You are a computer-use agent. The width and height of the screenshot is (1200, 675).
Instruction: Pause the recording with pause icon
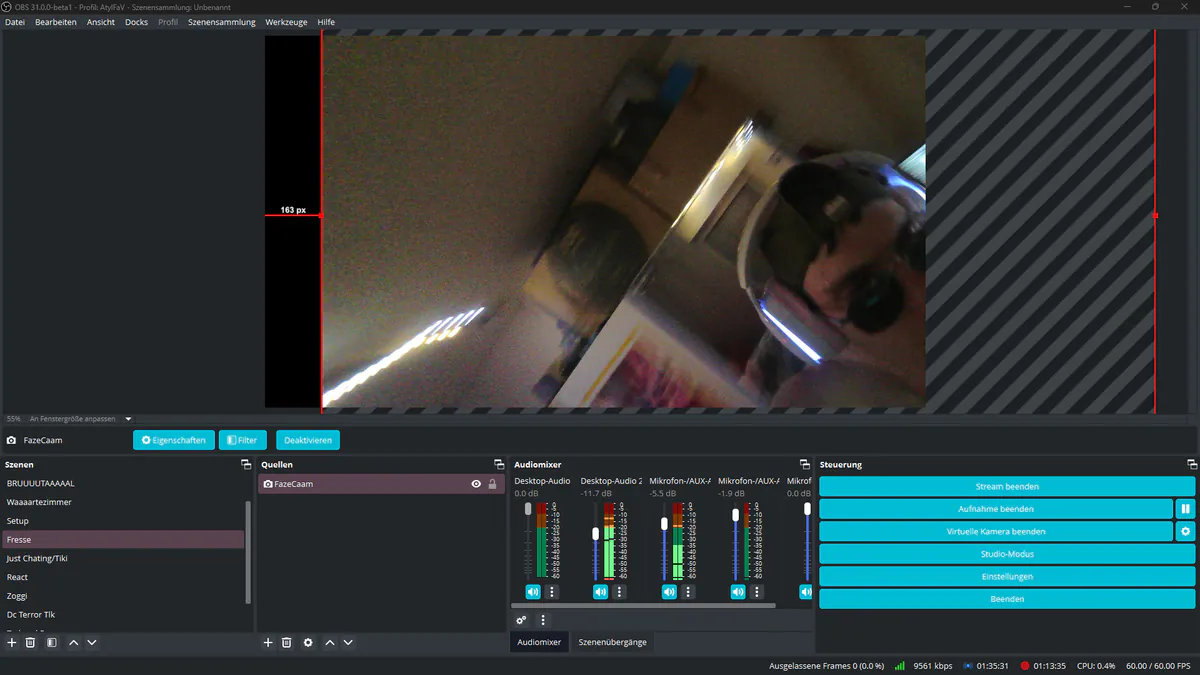[1185, 509]
